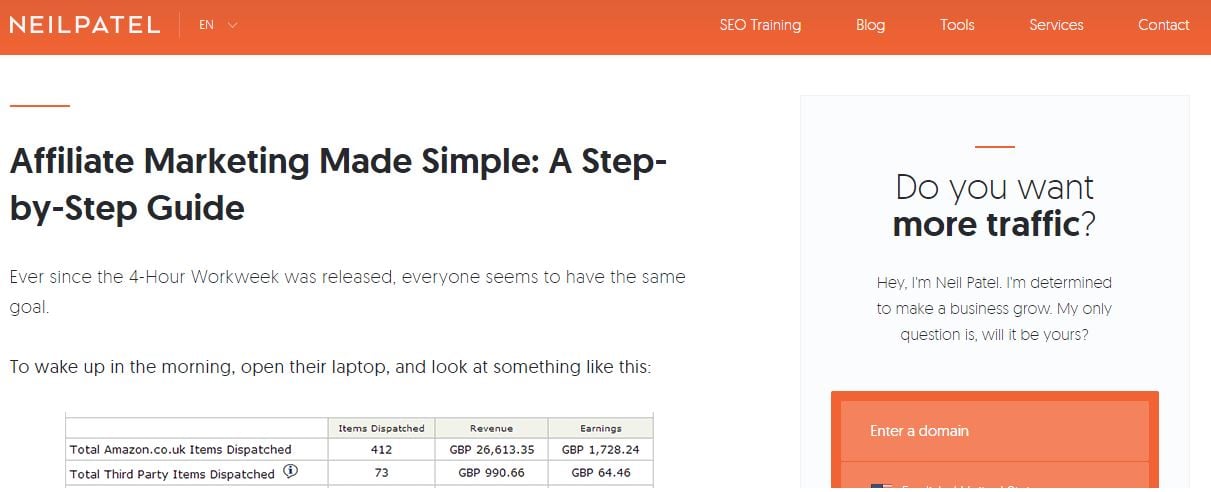Image resolution: width=1211 pixels, height=492 pixels.
Task: Click the Revenue column header
Action: tap(491, 428)
